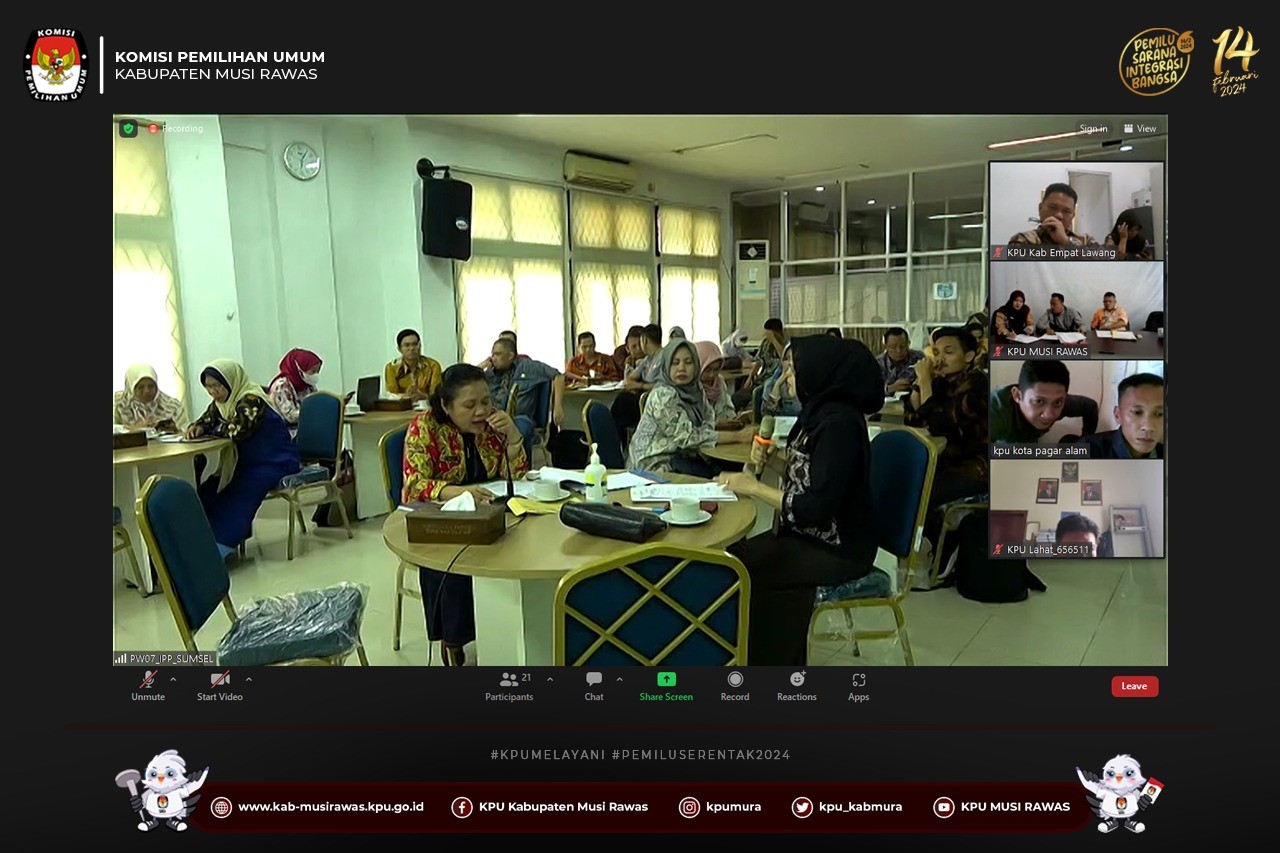
Task: Open the Chat panel
Action: [x=594, y=680]
